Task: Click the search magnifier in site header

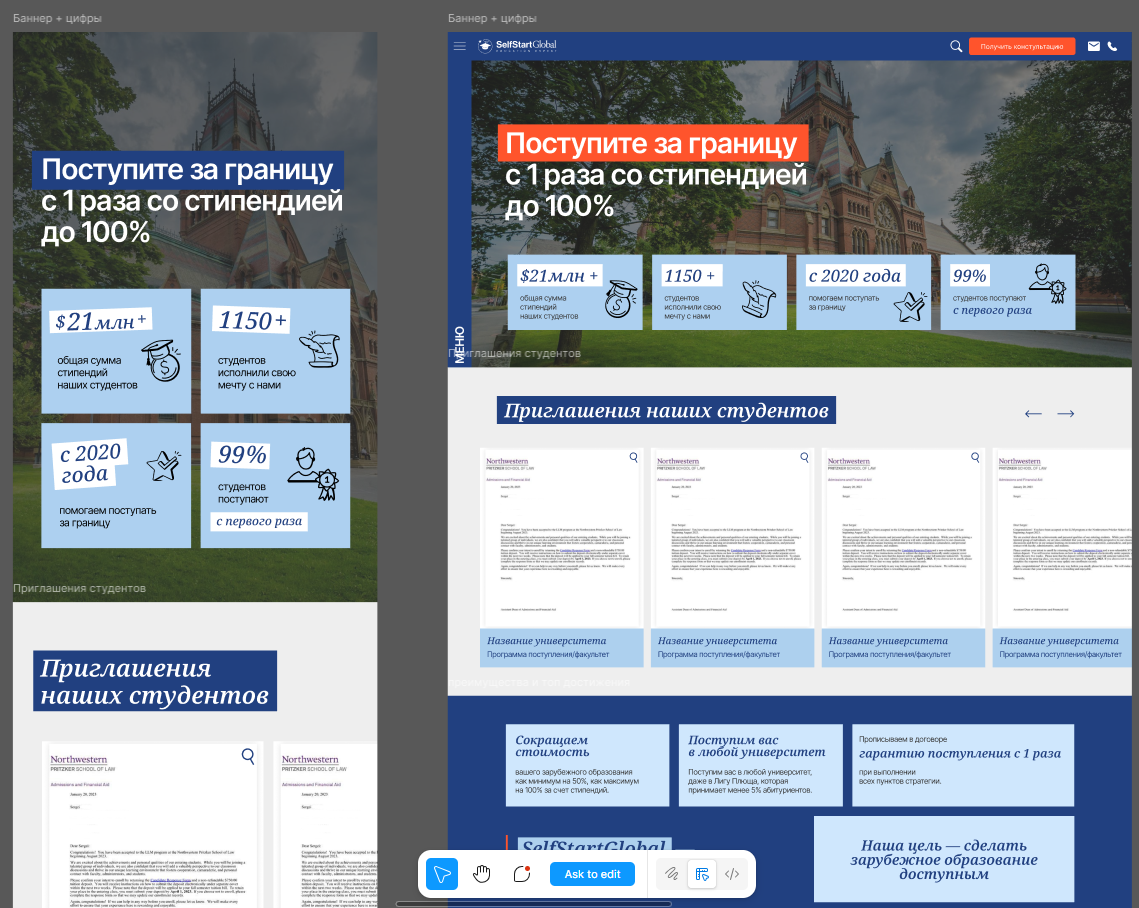Action: tap(956, 46)
